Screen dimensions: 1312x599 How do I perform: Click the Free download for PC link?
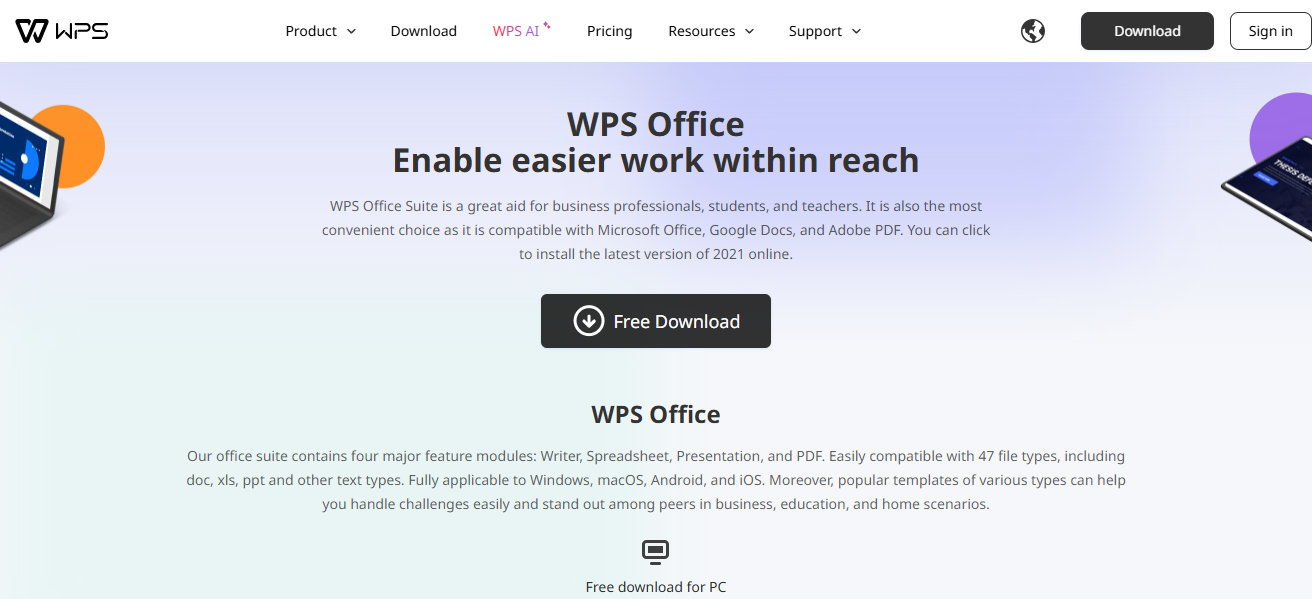click(656, 587)
